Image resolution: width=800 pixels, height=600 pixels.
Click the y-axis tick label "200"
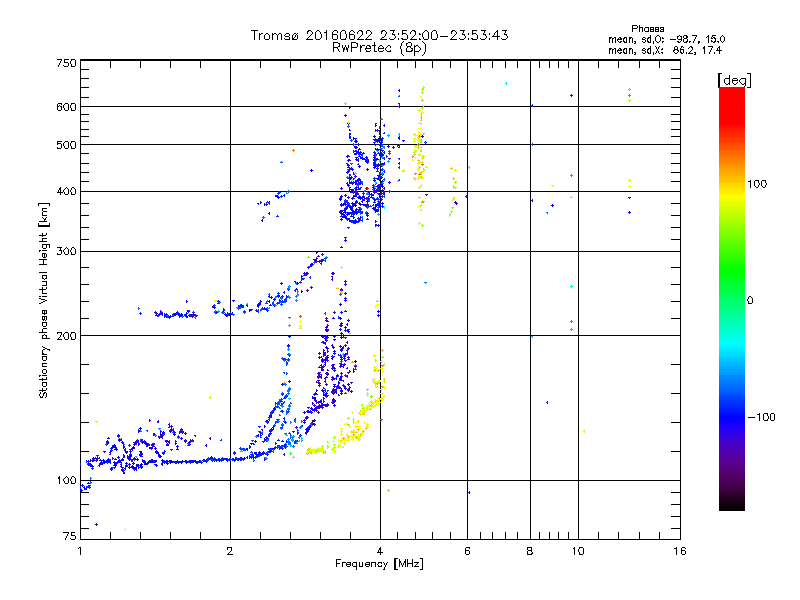66,336
